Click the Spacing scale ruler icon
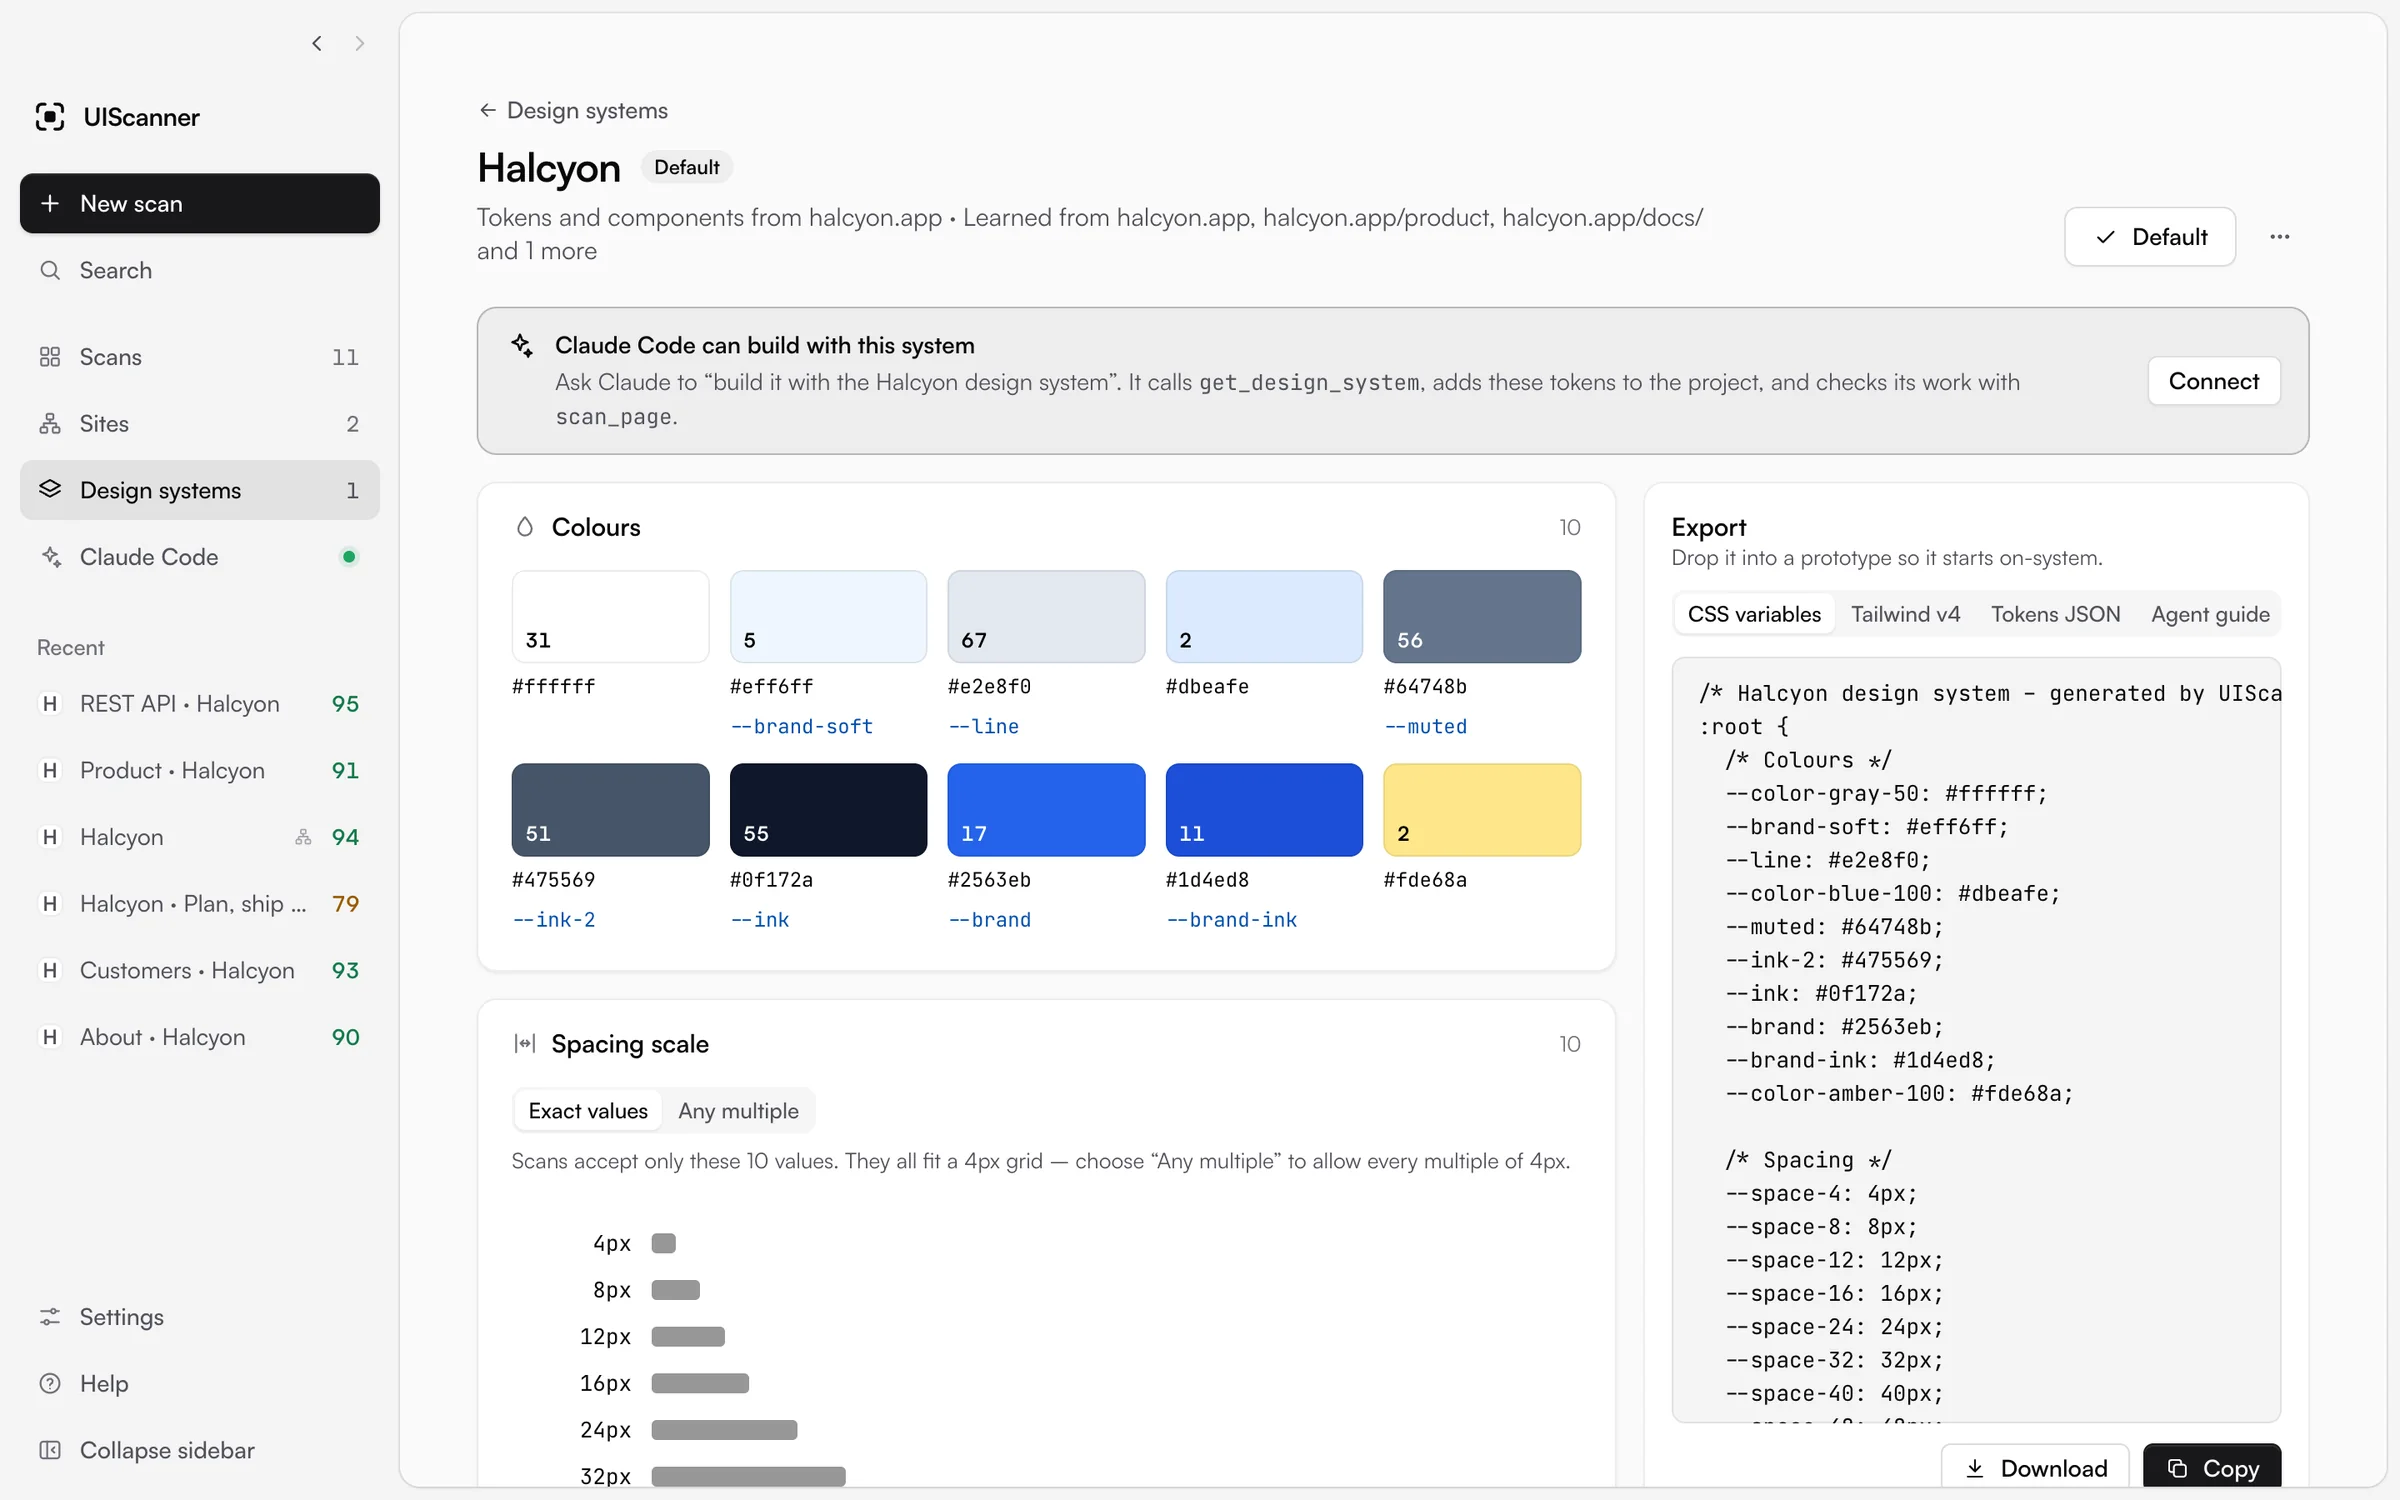This screenshot has width=2400, height=1500. click(525, 1044)
